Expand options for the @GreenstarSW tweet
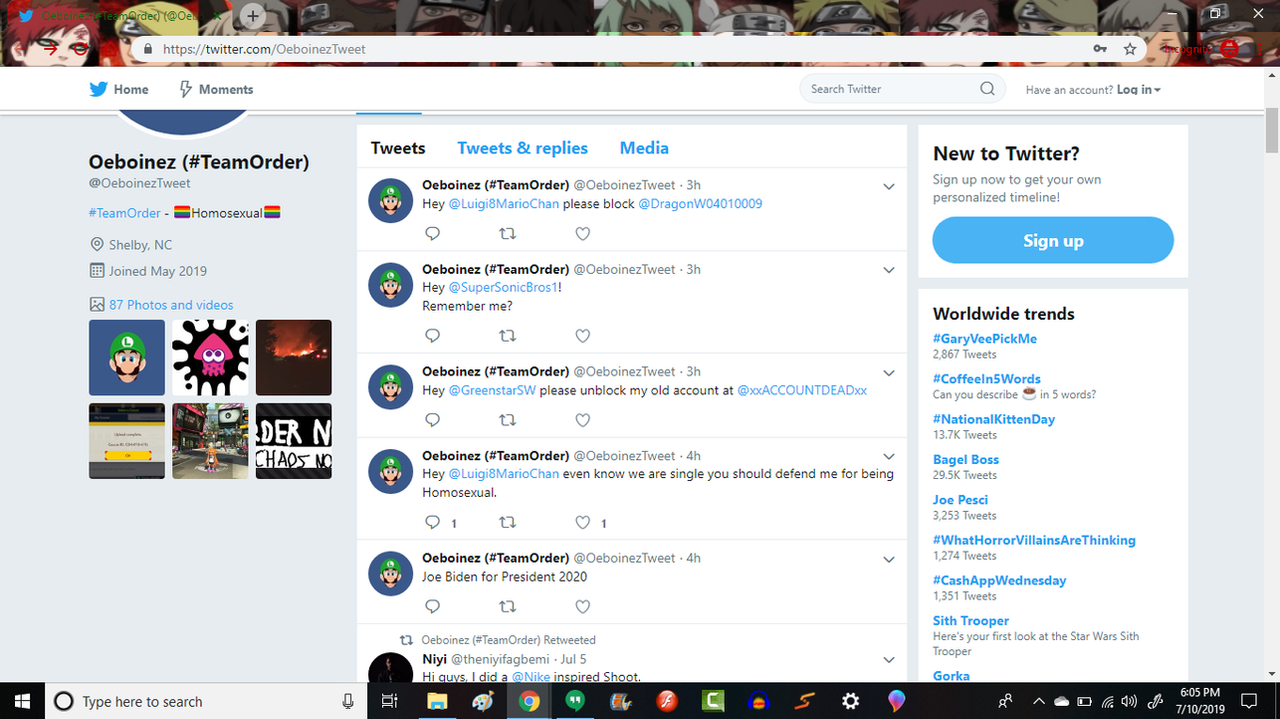This screenshot has width=1280, height=719. (x=889, y=372)
